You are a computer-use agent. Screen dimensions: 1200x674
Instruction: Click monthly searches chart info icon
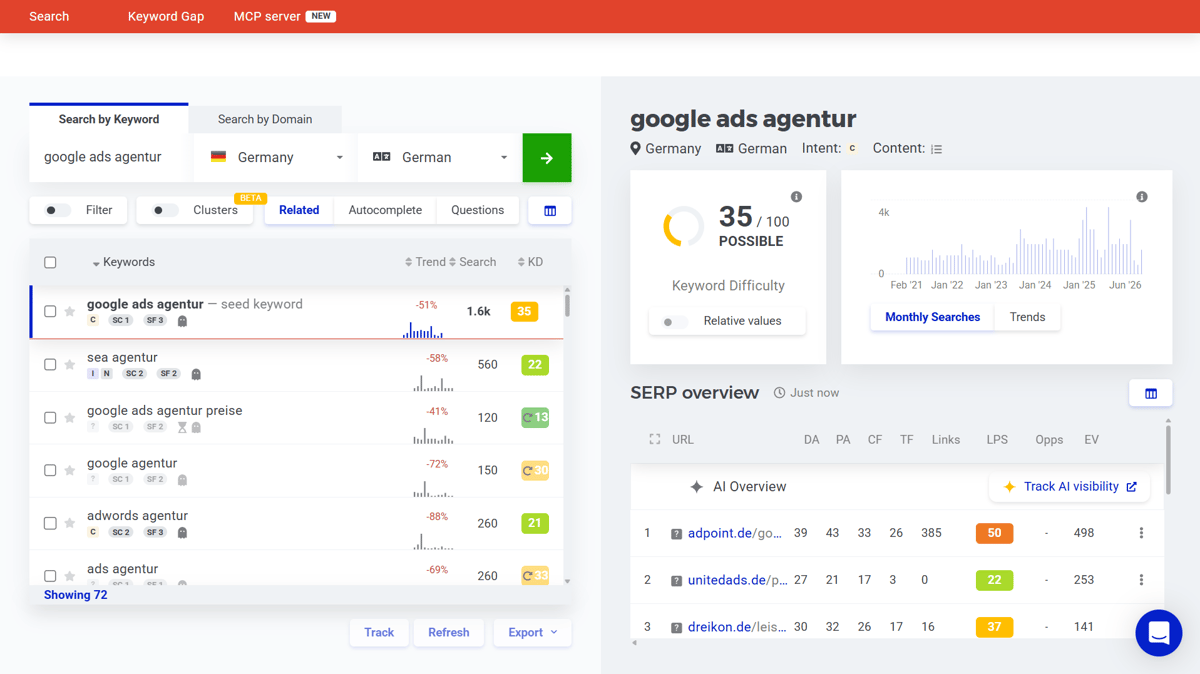pos(1141,197)
